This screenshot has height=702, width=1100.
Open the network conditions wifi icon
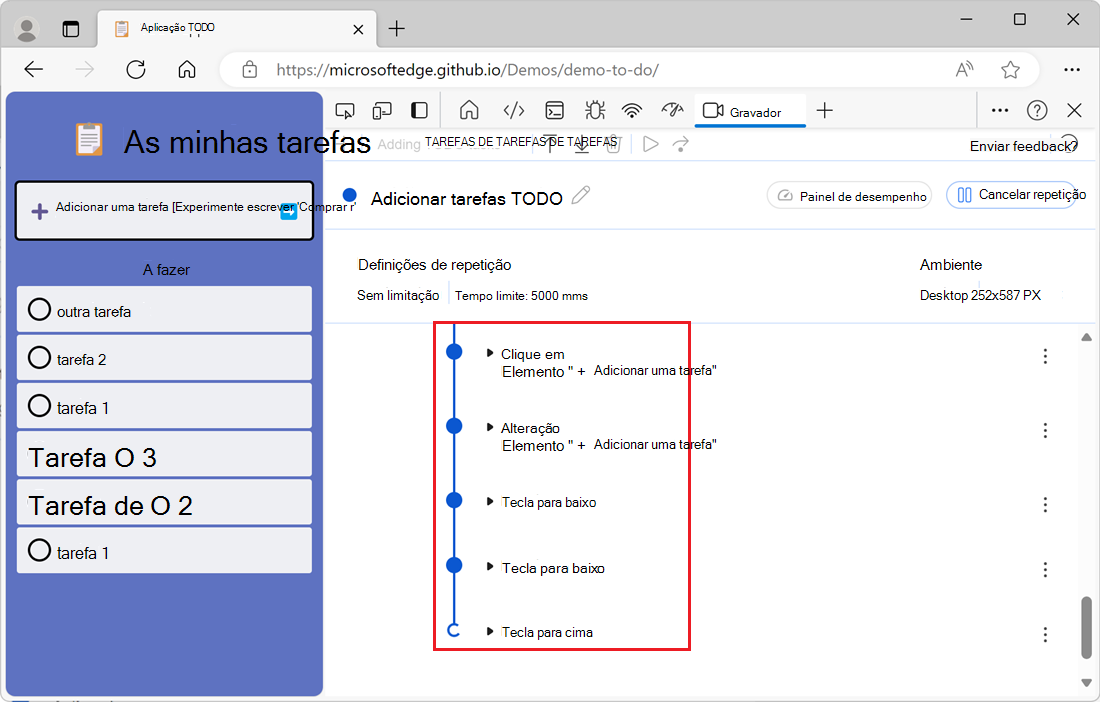(632, 110)
